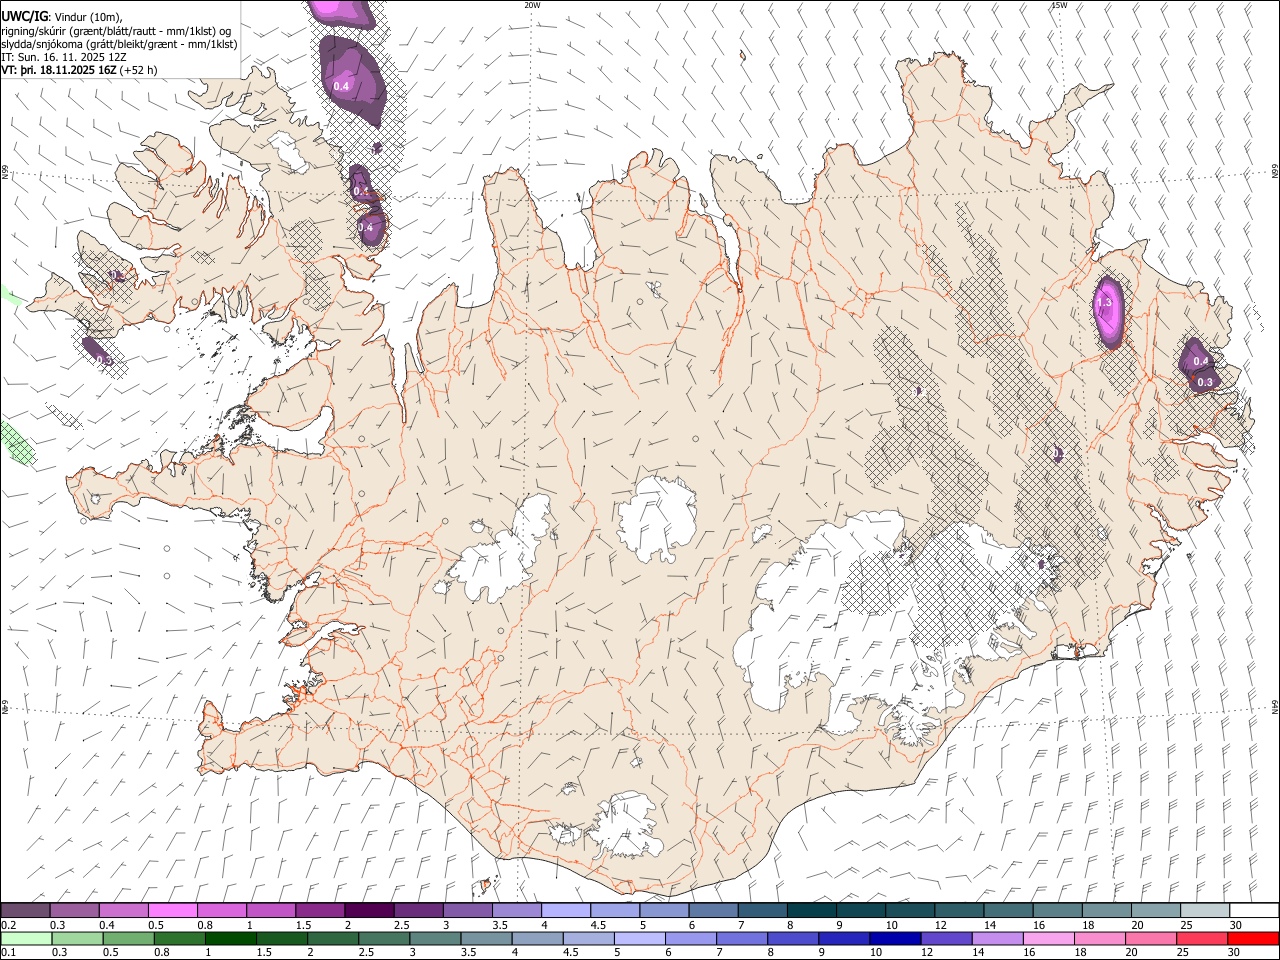Click the '0.2' label in the snow legend

click(7, 925)
